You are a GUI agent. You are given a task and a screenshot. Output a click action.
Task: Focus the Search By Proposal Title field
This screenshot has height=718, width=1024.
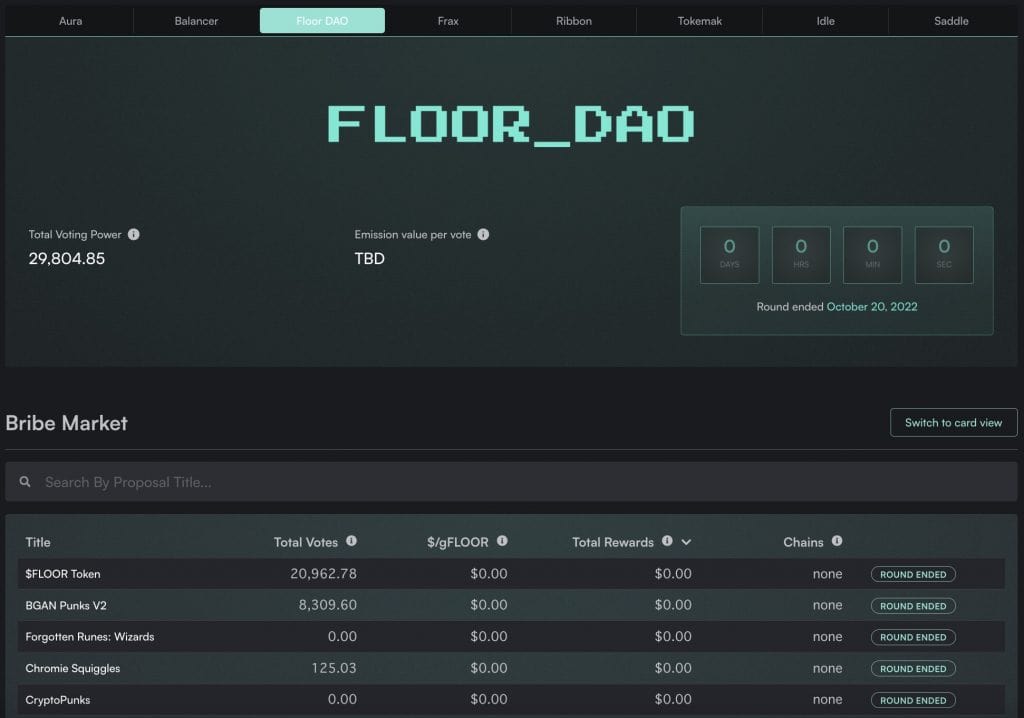coord(511,482)
